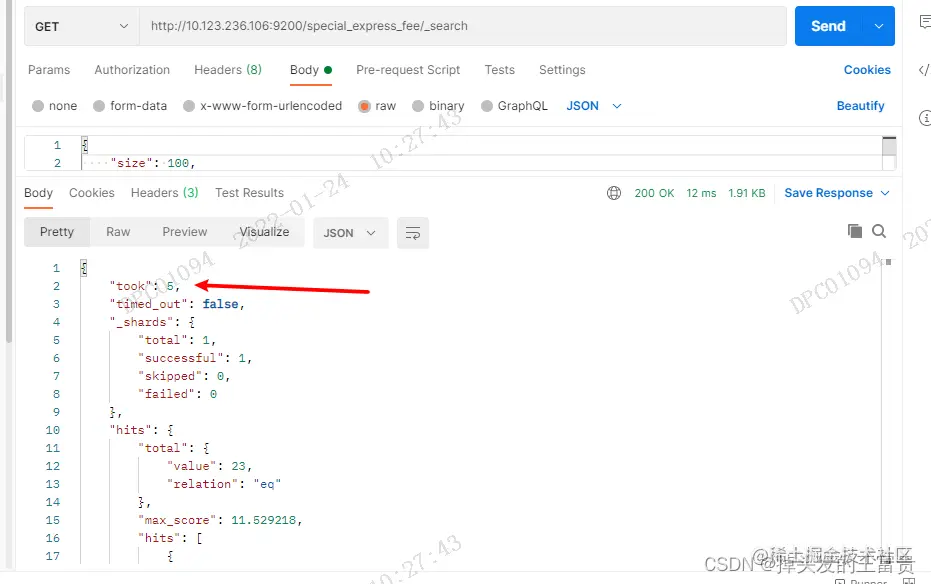This screenshot has height=584, width=931.
Task: Select the raw body type
Action: pos(377,106)
